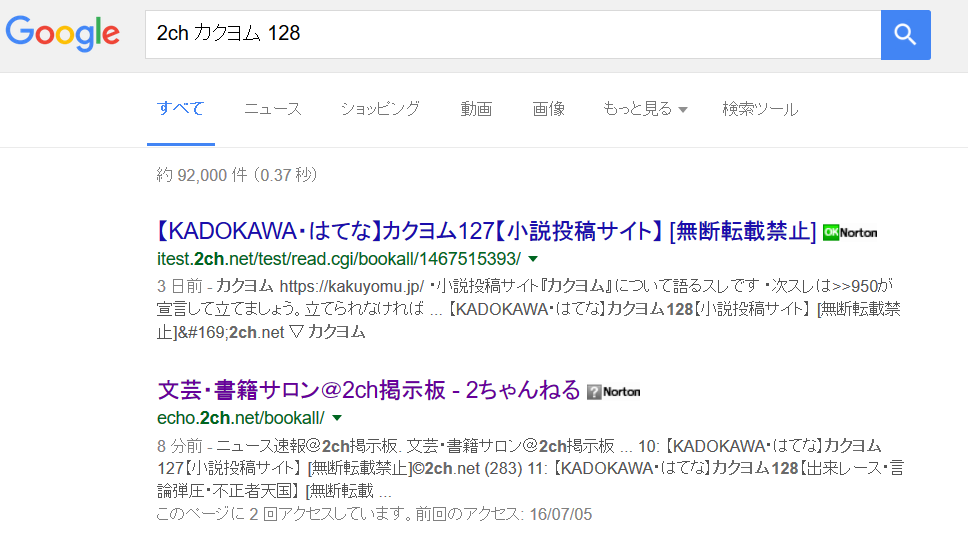The width and height of the screenshot is (968, 550).
Task: Switch to the 動画 tab
Action: point(476,109)
